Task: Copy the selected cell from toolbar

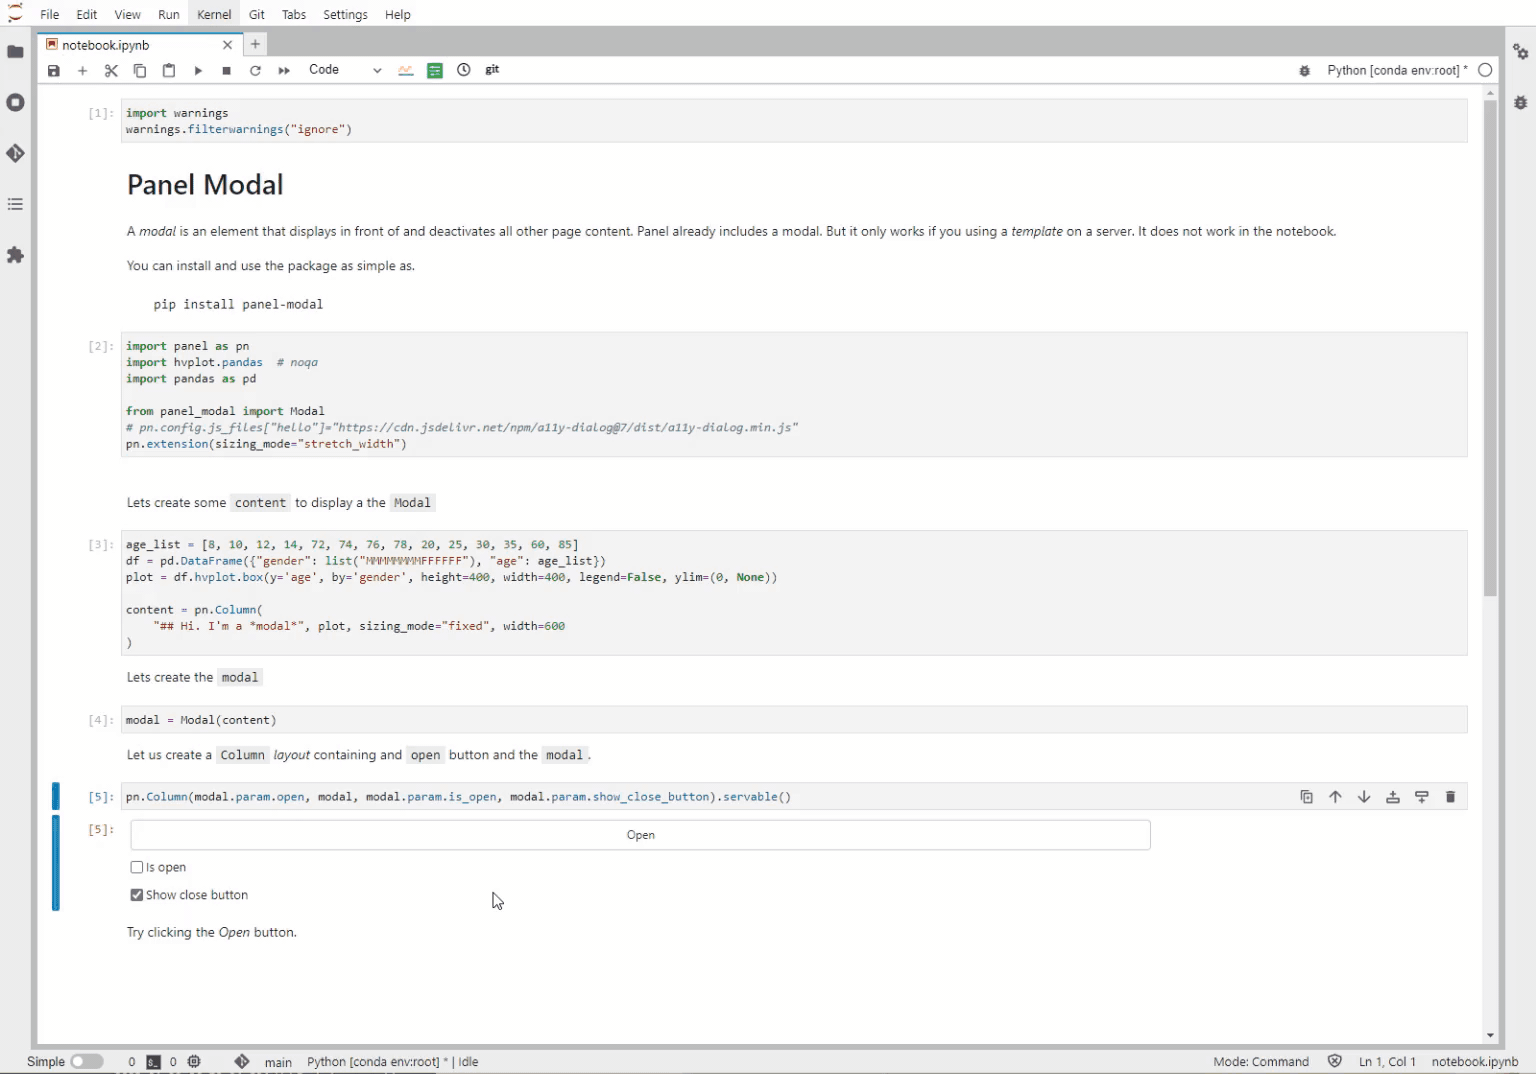Action: point(140,70)
